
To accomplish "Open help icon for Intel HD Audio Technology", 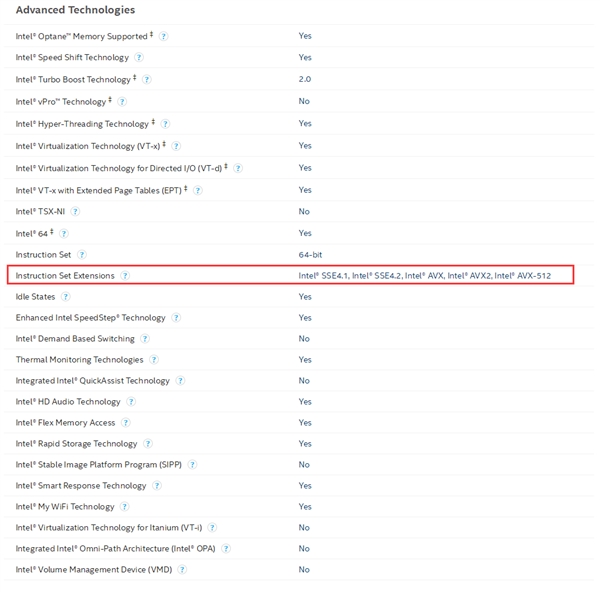I will [131, 402].
